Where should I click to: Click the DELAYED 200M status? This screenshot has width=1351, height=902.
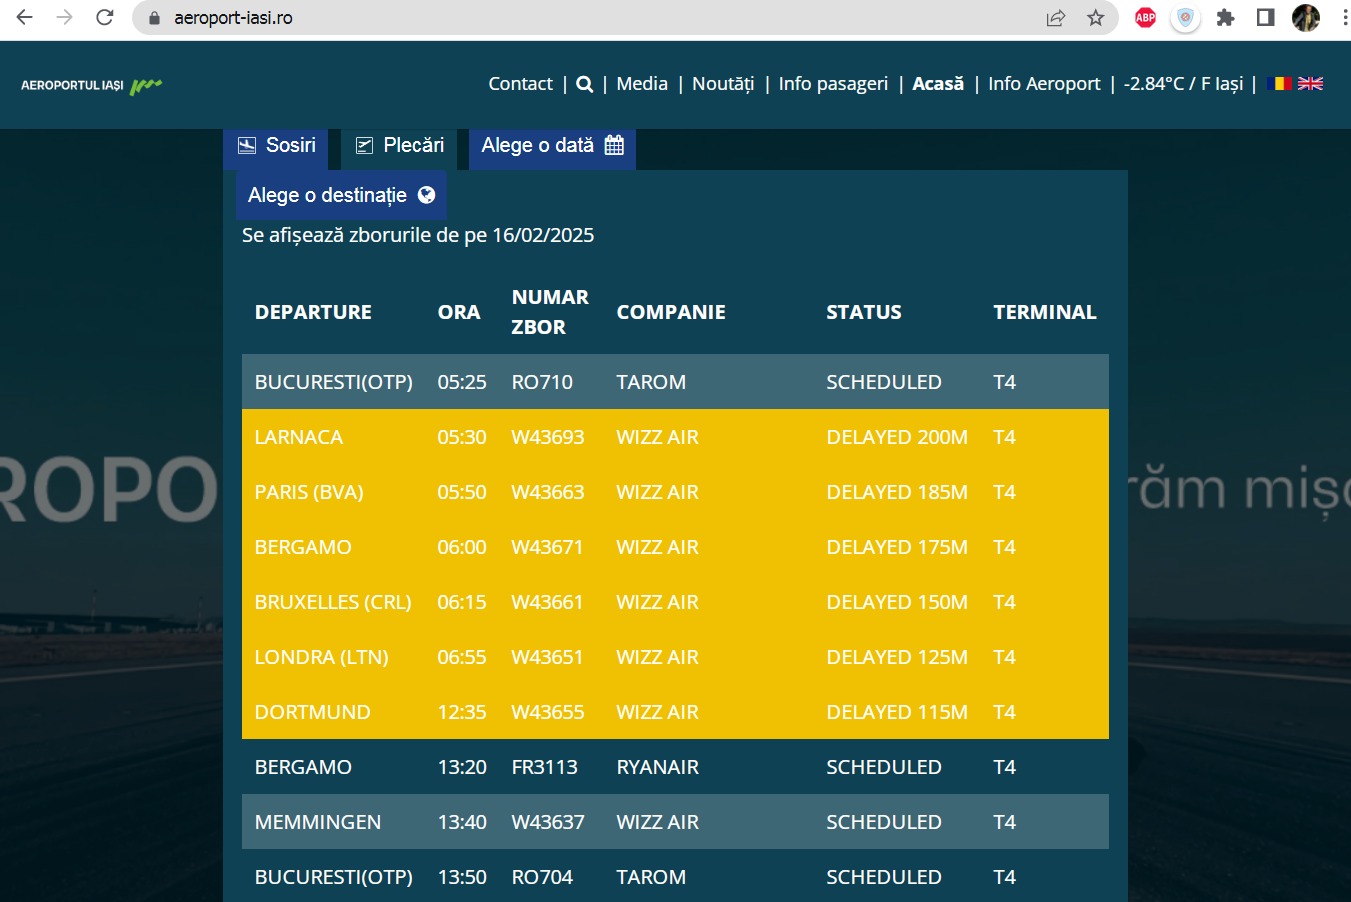click(x=897, y=437)
